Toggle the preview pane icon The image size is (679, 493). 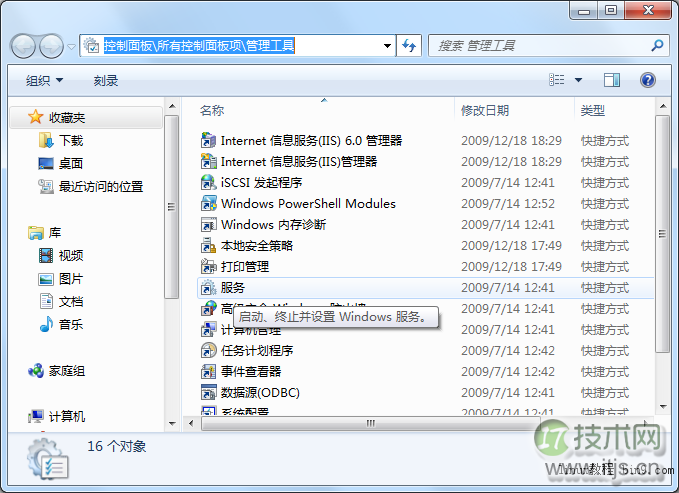tap(612, 80)
